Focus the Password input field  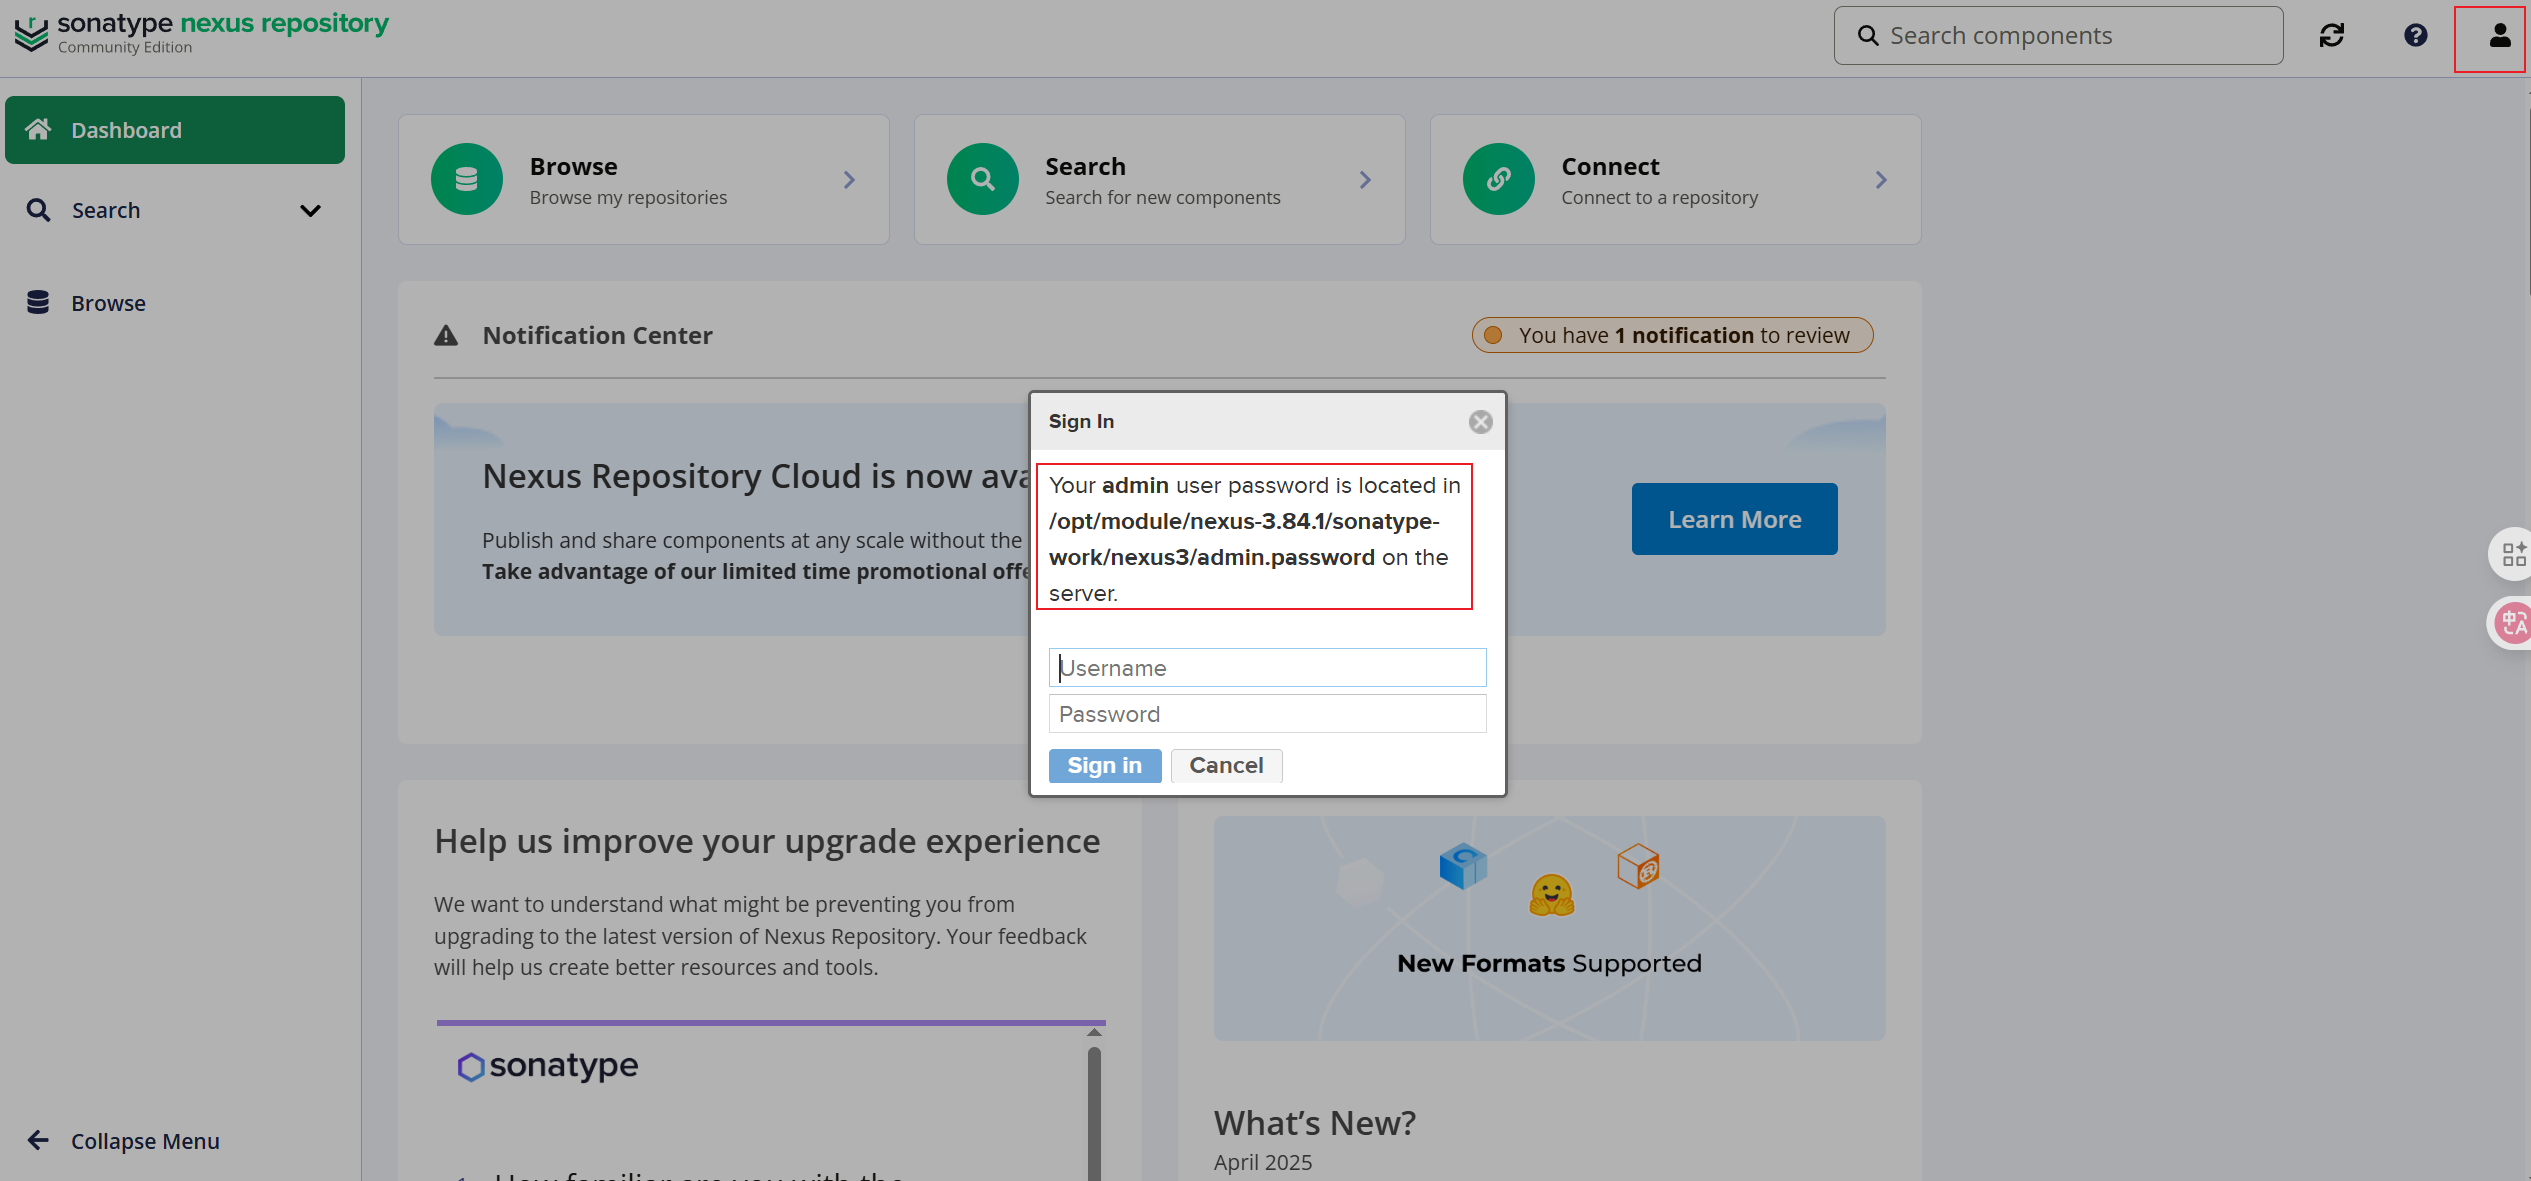point(1267,714)
